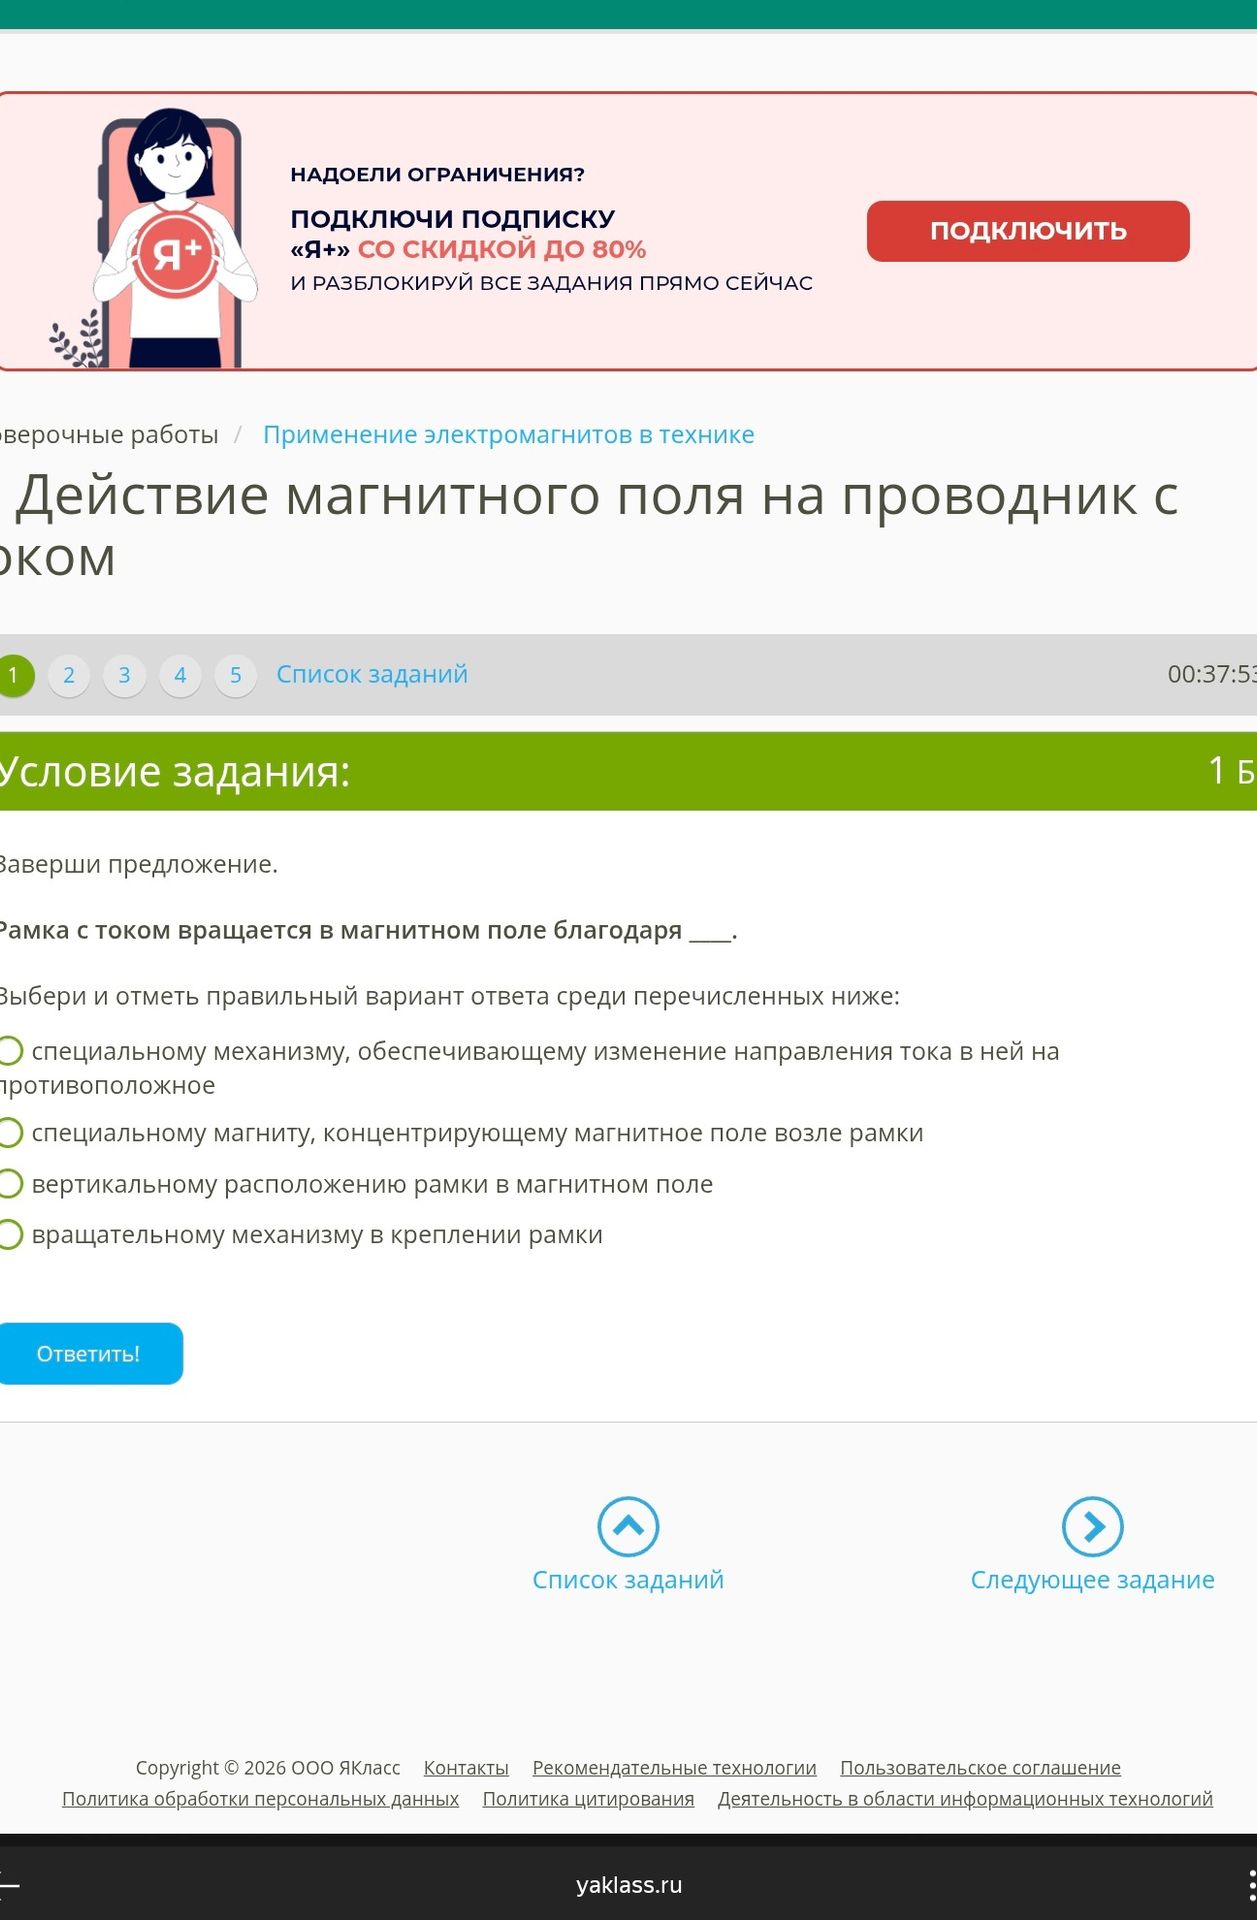Go to task number 3
This screenshot has width=1257, height=1920.
point(125,675)
